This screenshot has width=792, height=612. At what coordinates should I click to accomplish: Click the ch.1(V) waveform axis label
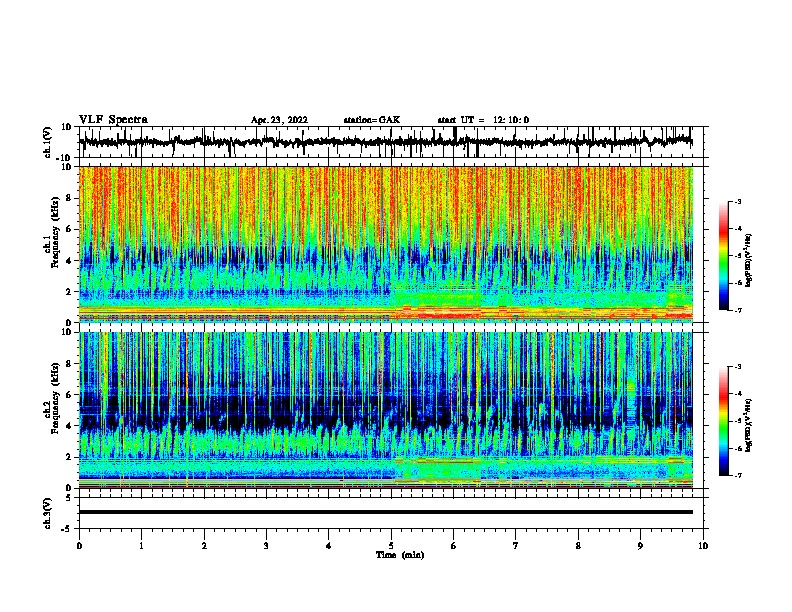48,142
